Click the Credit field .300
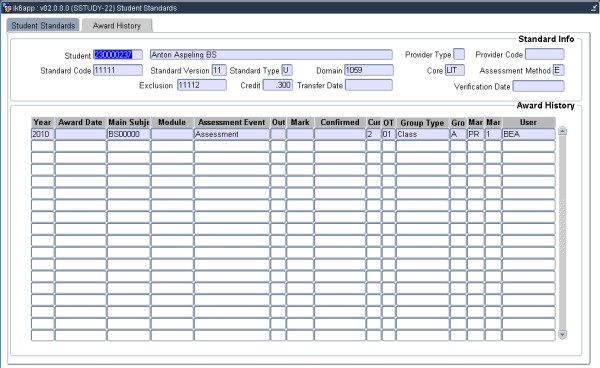Viewport: 600px width, 368px height. [278, 85]
